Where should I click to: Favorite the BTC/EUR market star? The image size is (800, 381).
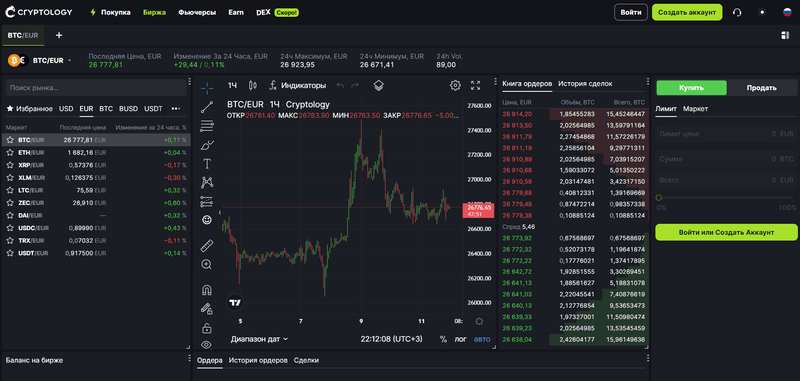[x=10, y=140]
